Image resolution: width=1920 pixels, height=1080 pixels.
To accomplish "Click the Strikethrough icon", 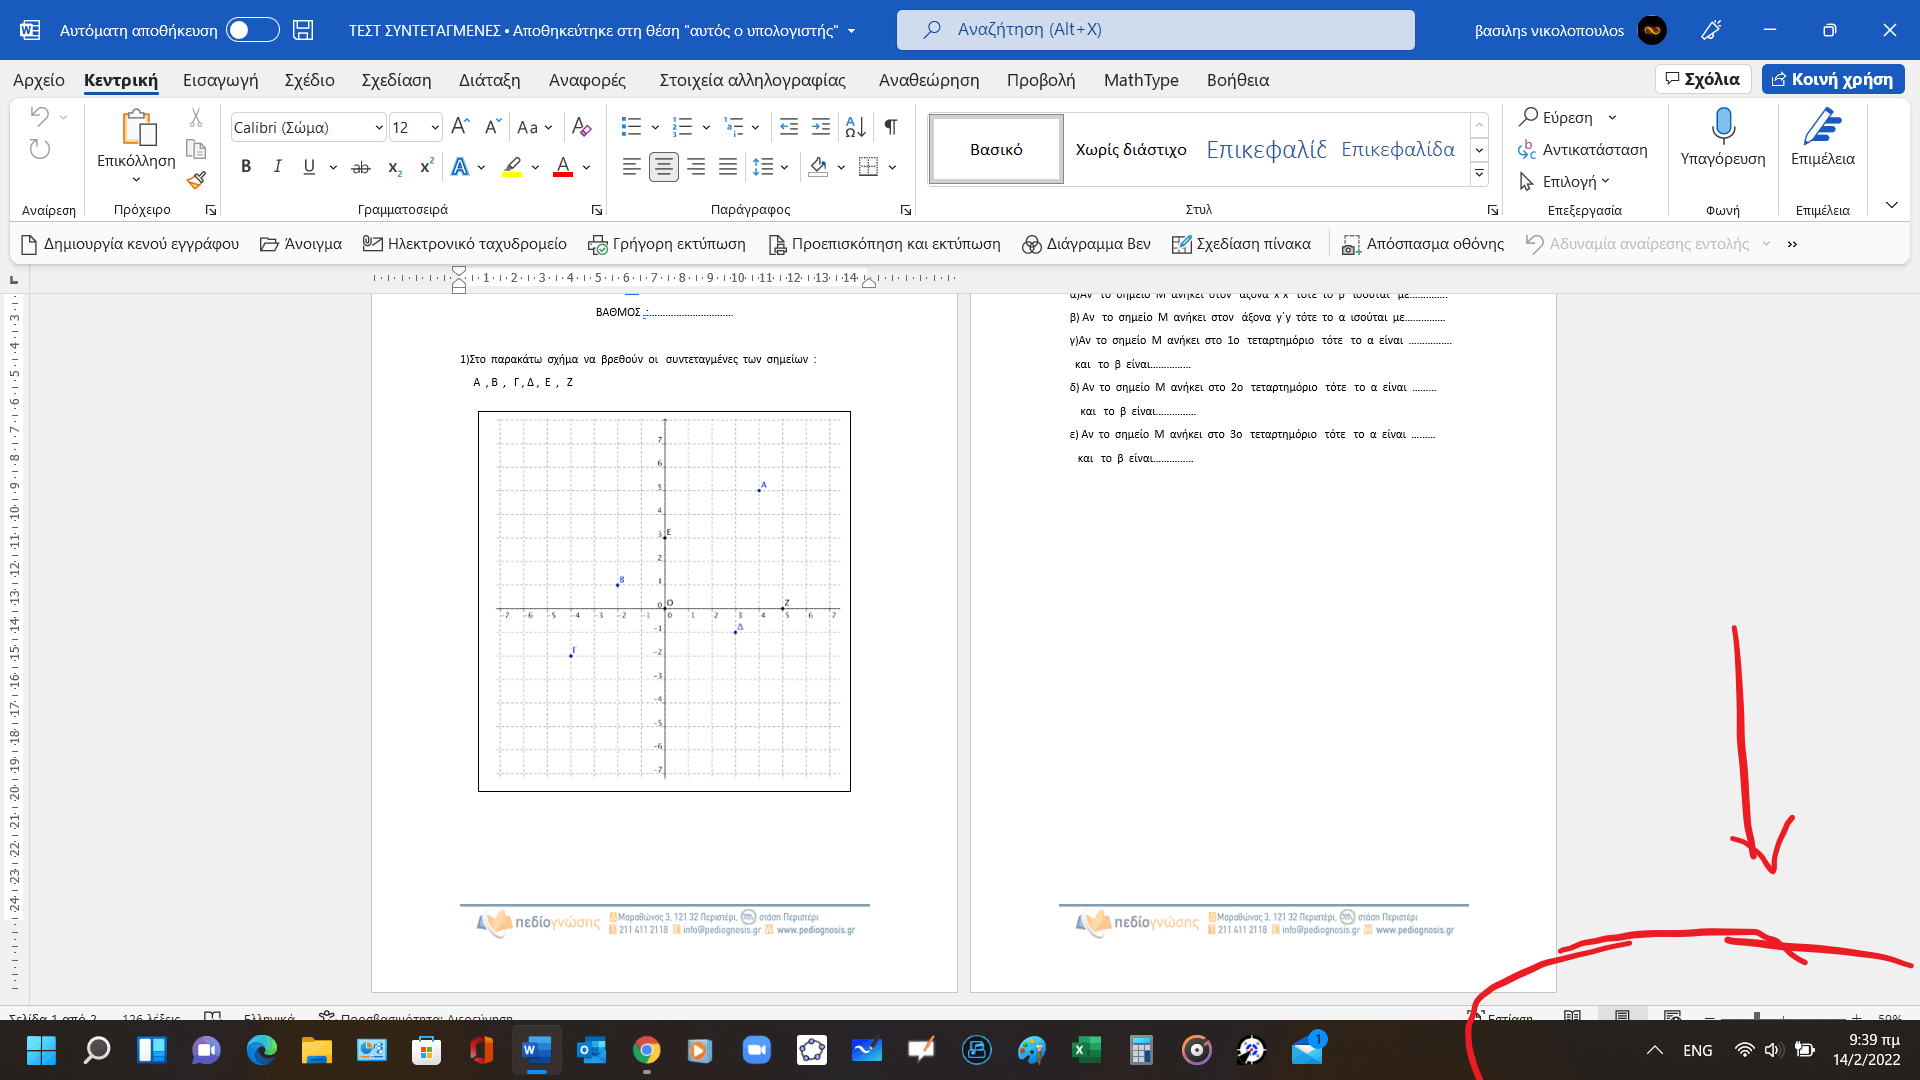I will 361,167.
